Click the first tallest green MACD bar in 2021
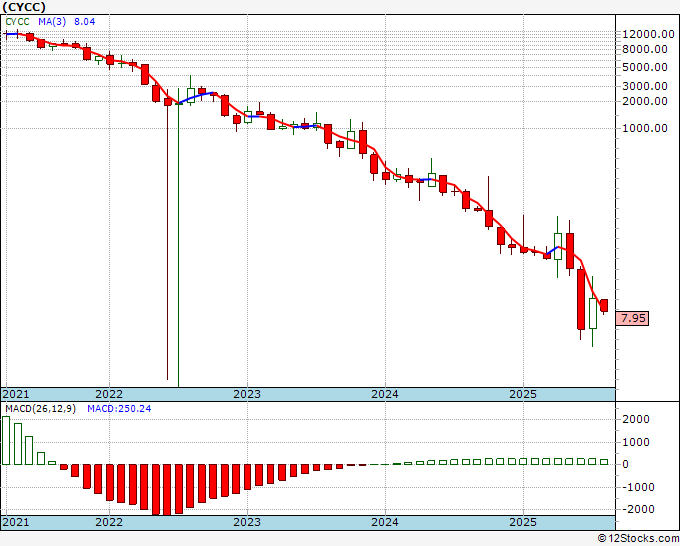 pos(6,441)
